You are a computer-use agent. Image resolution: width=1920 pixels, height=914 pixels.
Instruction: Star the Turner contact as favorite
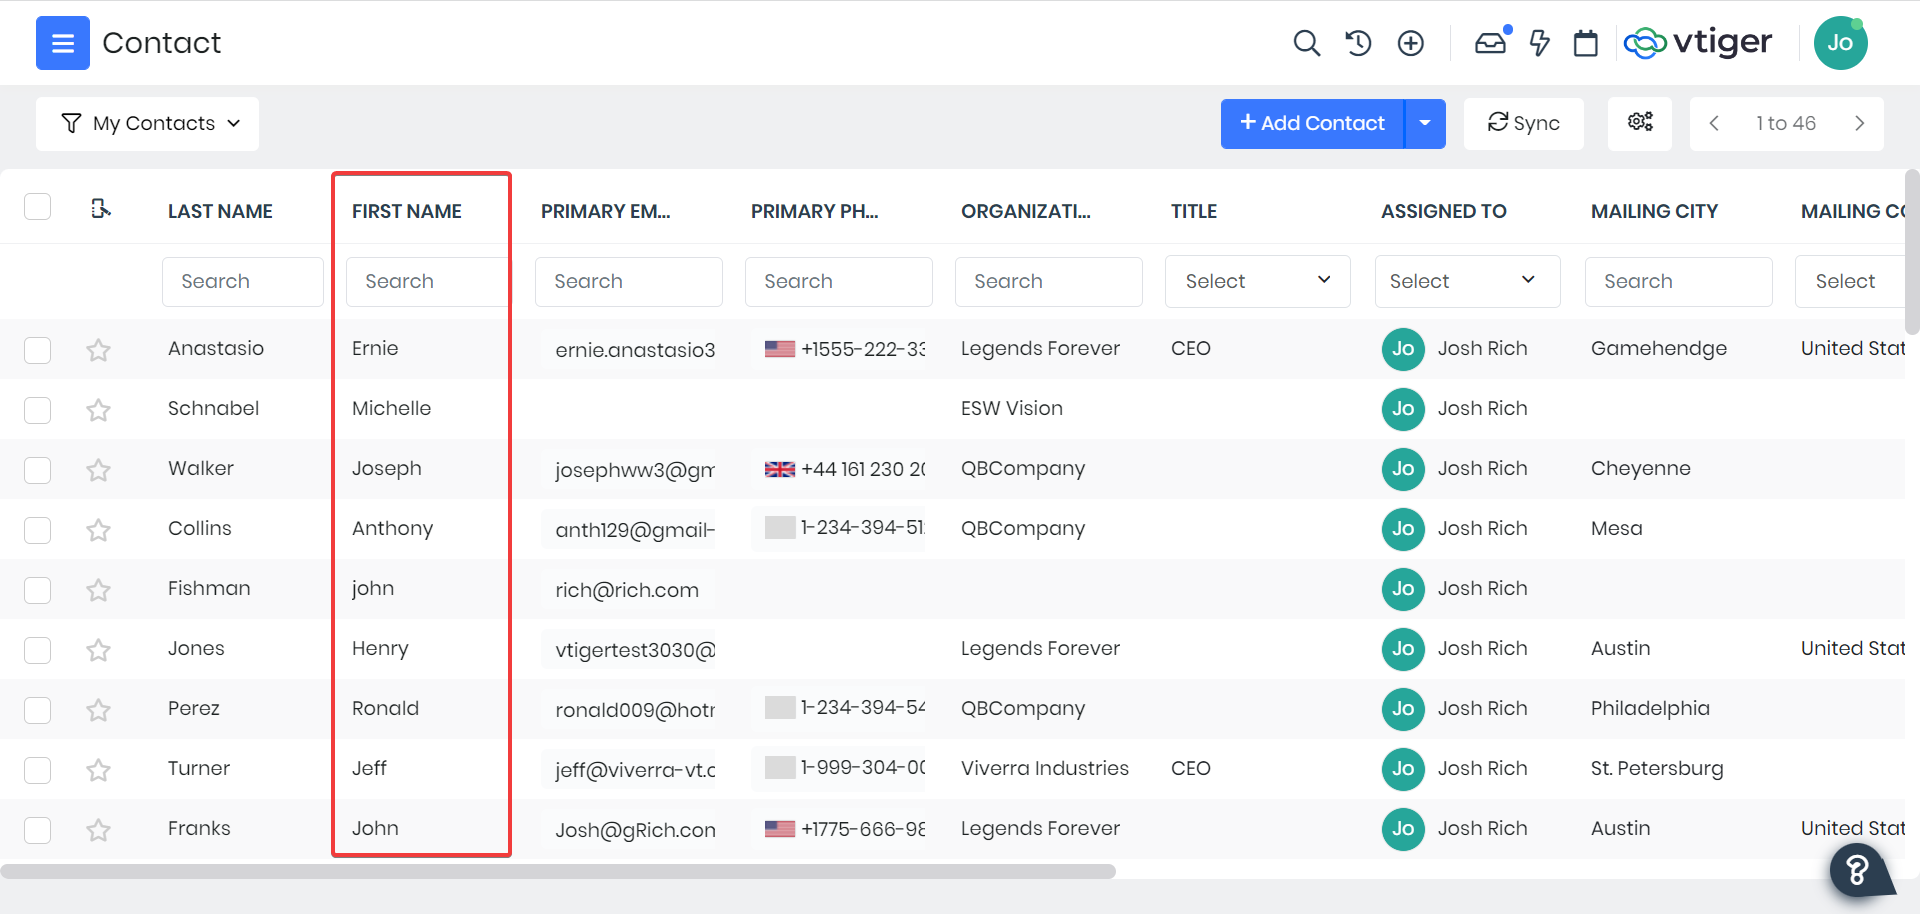coord(97,770)
